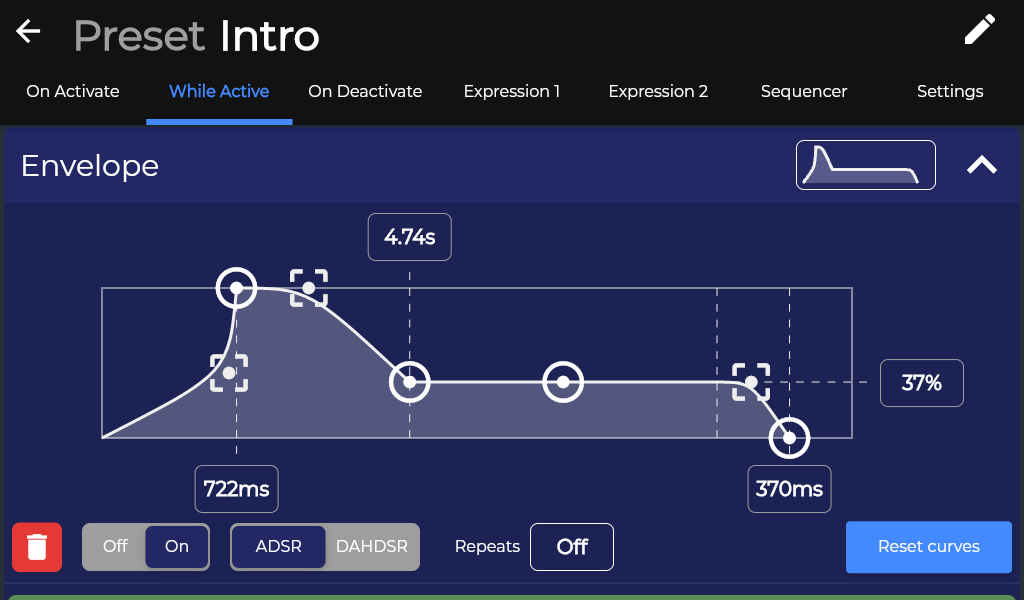Select the attack curve bracket handle
Screen dimensions: 1024x600
[x=229, y=373]
